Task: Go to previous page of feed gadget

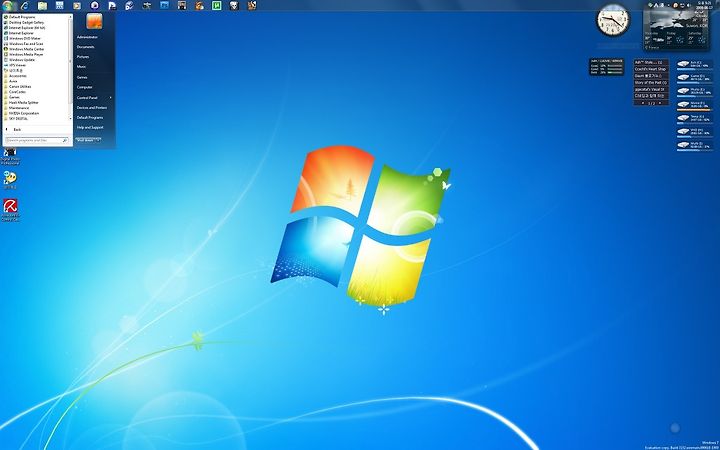Action: [x=642, y=103]
